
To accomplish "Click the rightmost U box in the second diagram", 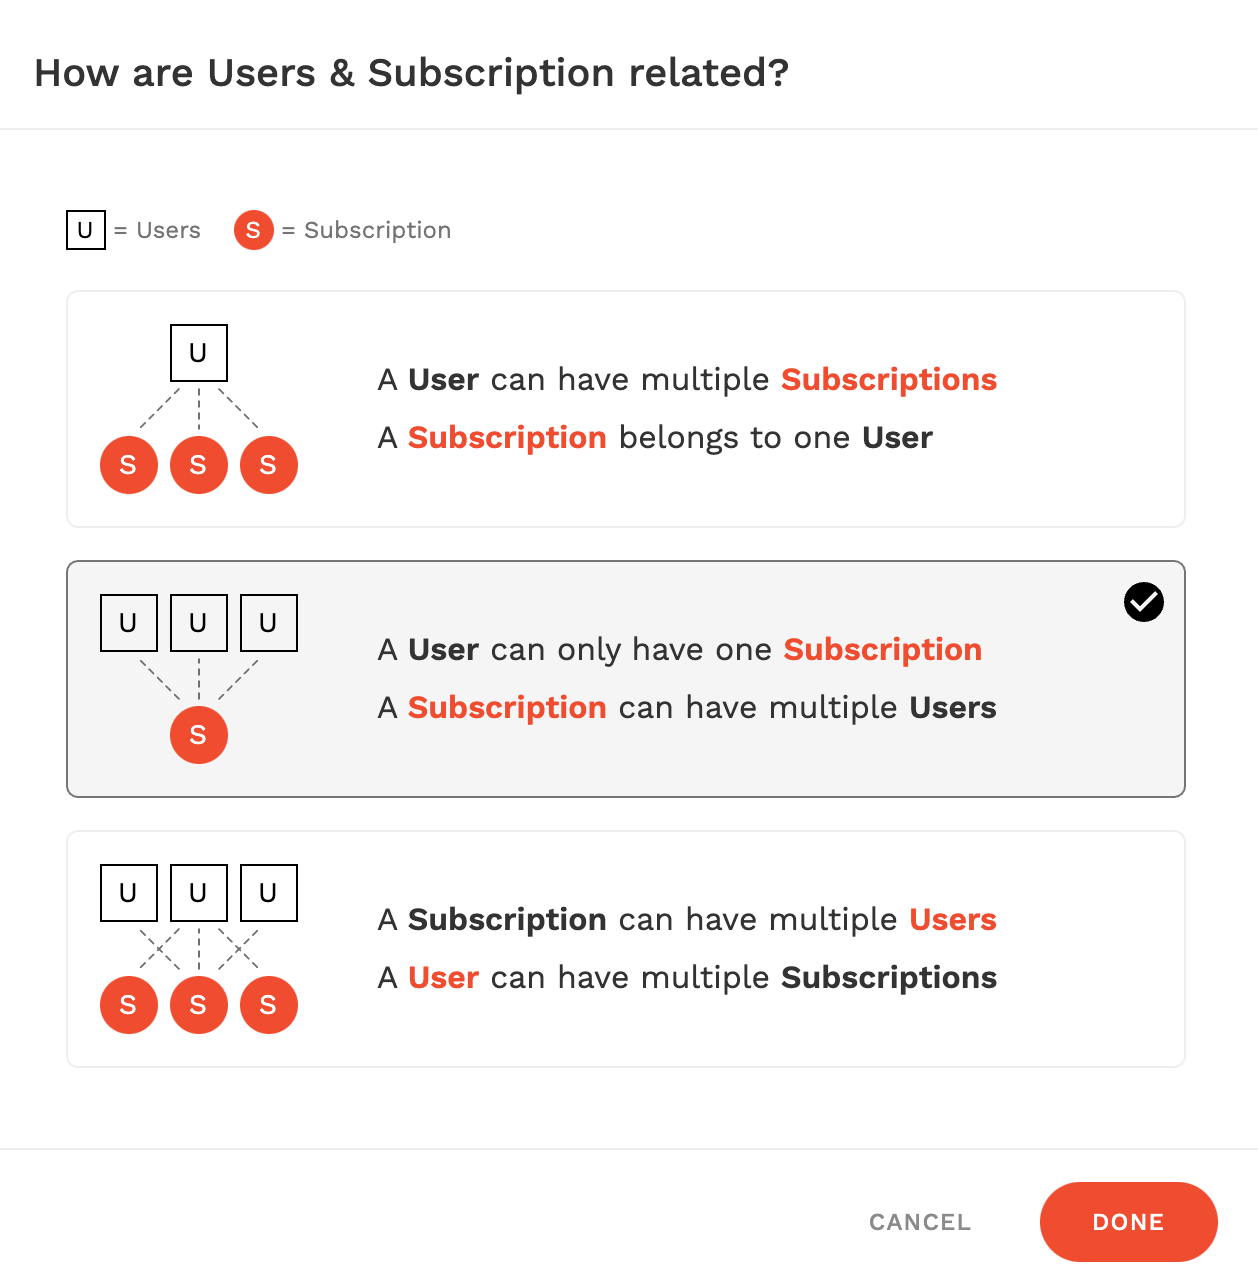I will click(x=269, y=623).
